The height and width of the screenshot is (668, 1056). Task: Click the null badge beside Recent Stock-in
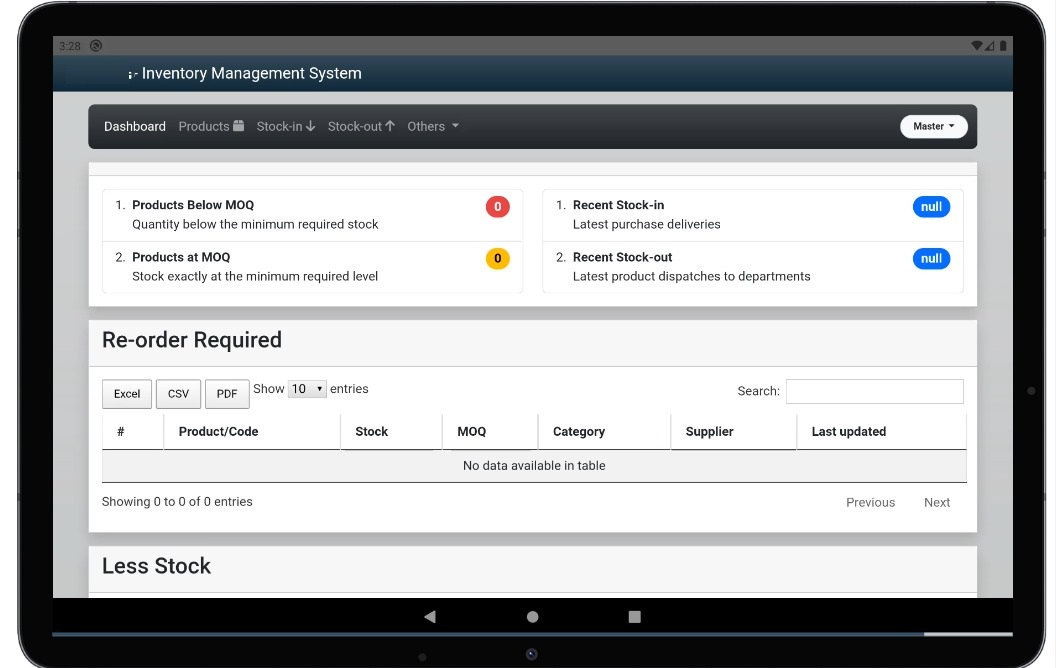pyautogui.click(x=931, y=206)
